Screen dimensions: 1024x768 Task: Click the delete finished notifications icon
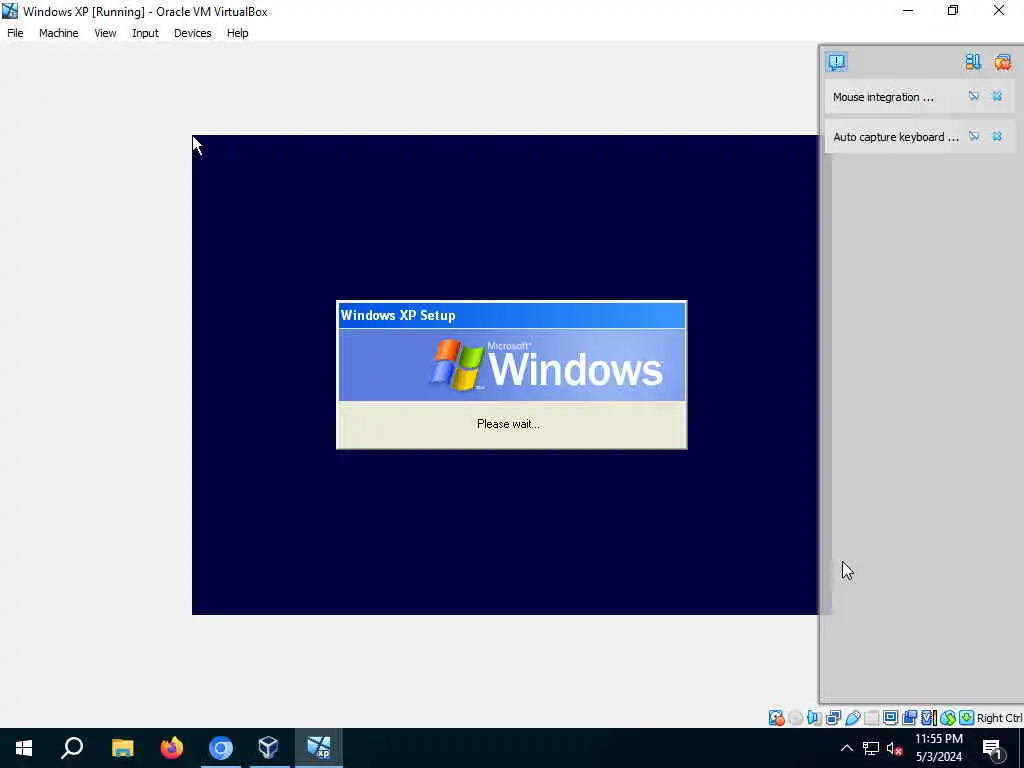click(x=1003, y=62)
